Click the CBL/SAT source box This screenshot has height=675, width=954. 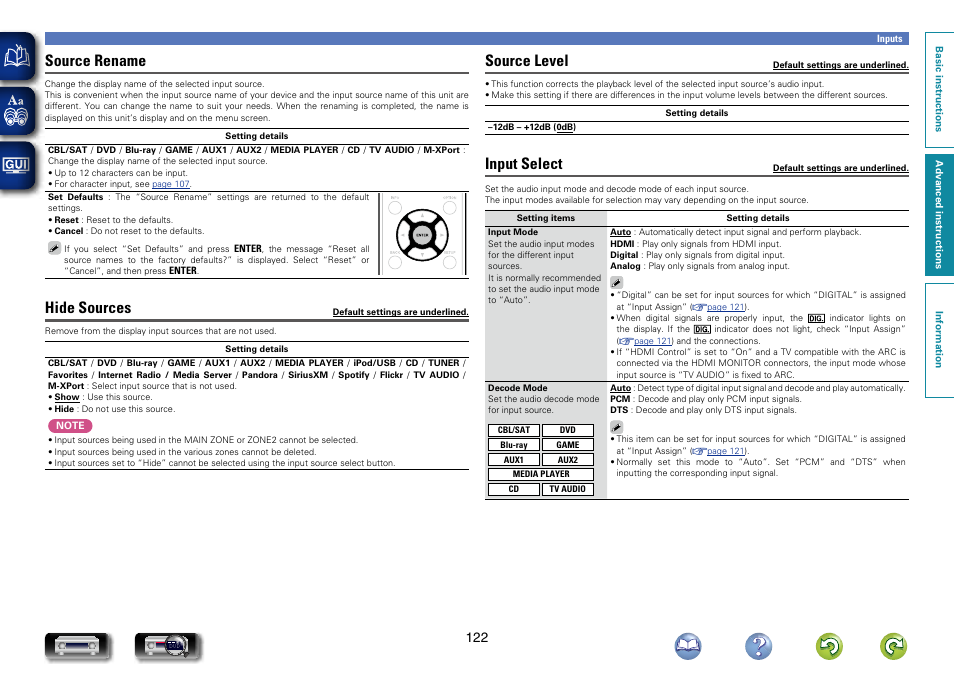click(514, 430)
